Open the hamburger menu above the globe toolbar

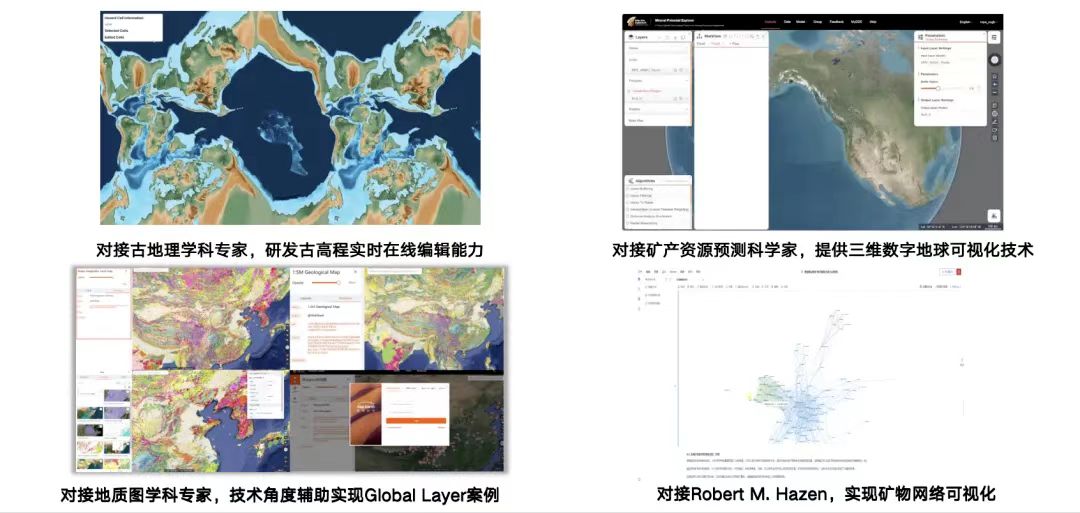[x=994, y=37]
